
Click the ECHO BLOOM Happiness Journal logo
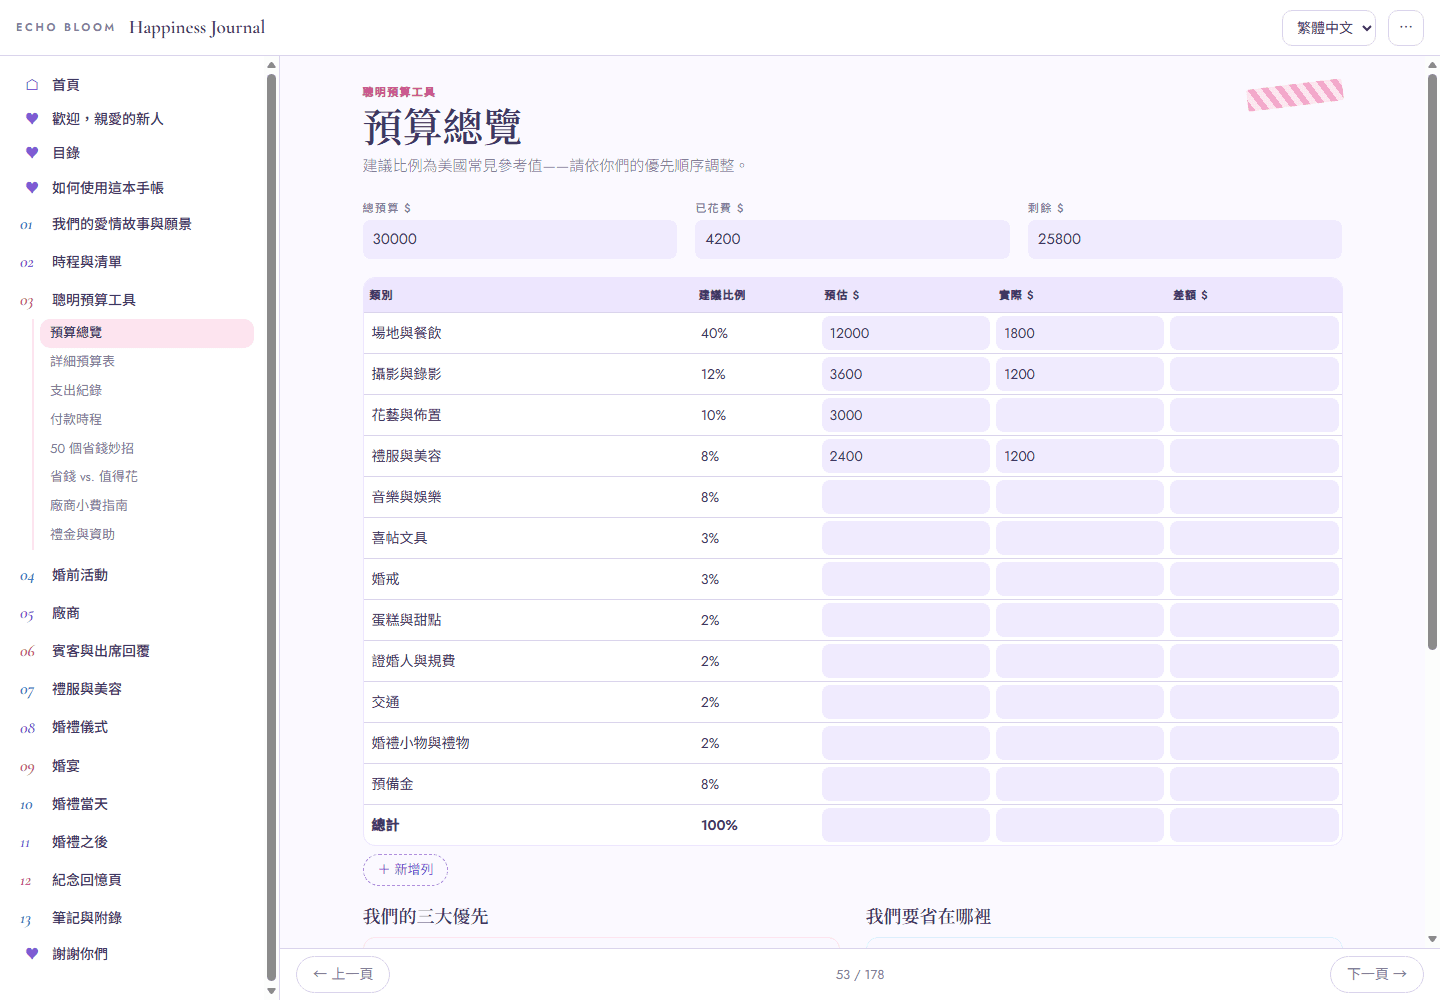tap(140, 28)
